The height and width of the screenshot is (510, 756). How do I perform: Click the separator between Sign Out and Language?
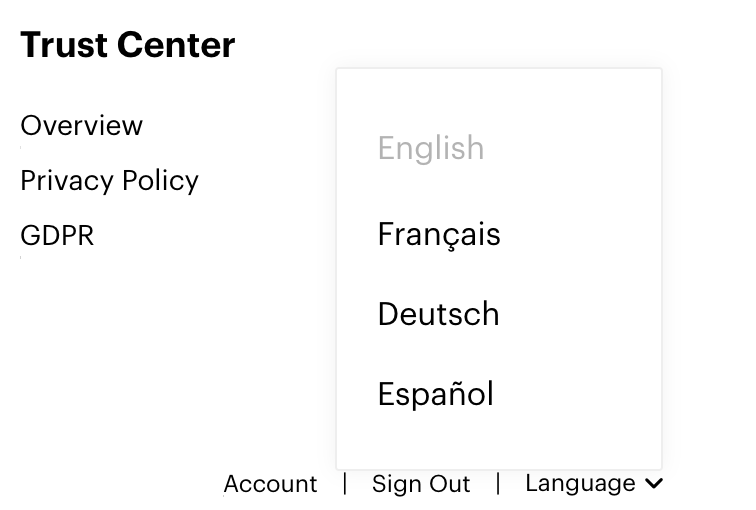(498, 484)
